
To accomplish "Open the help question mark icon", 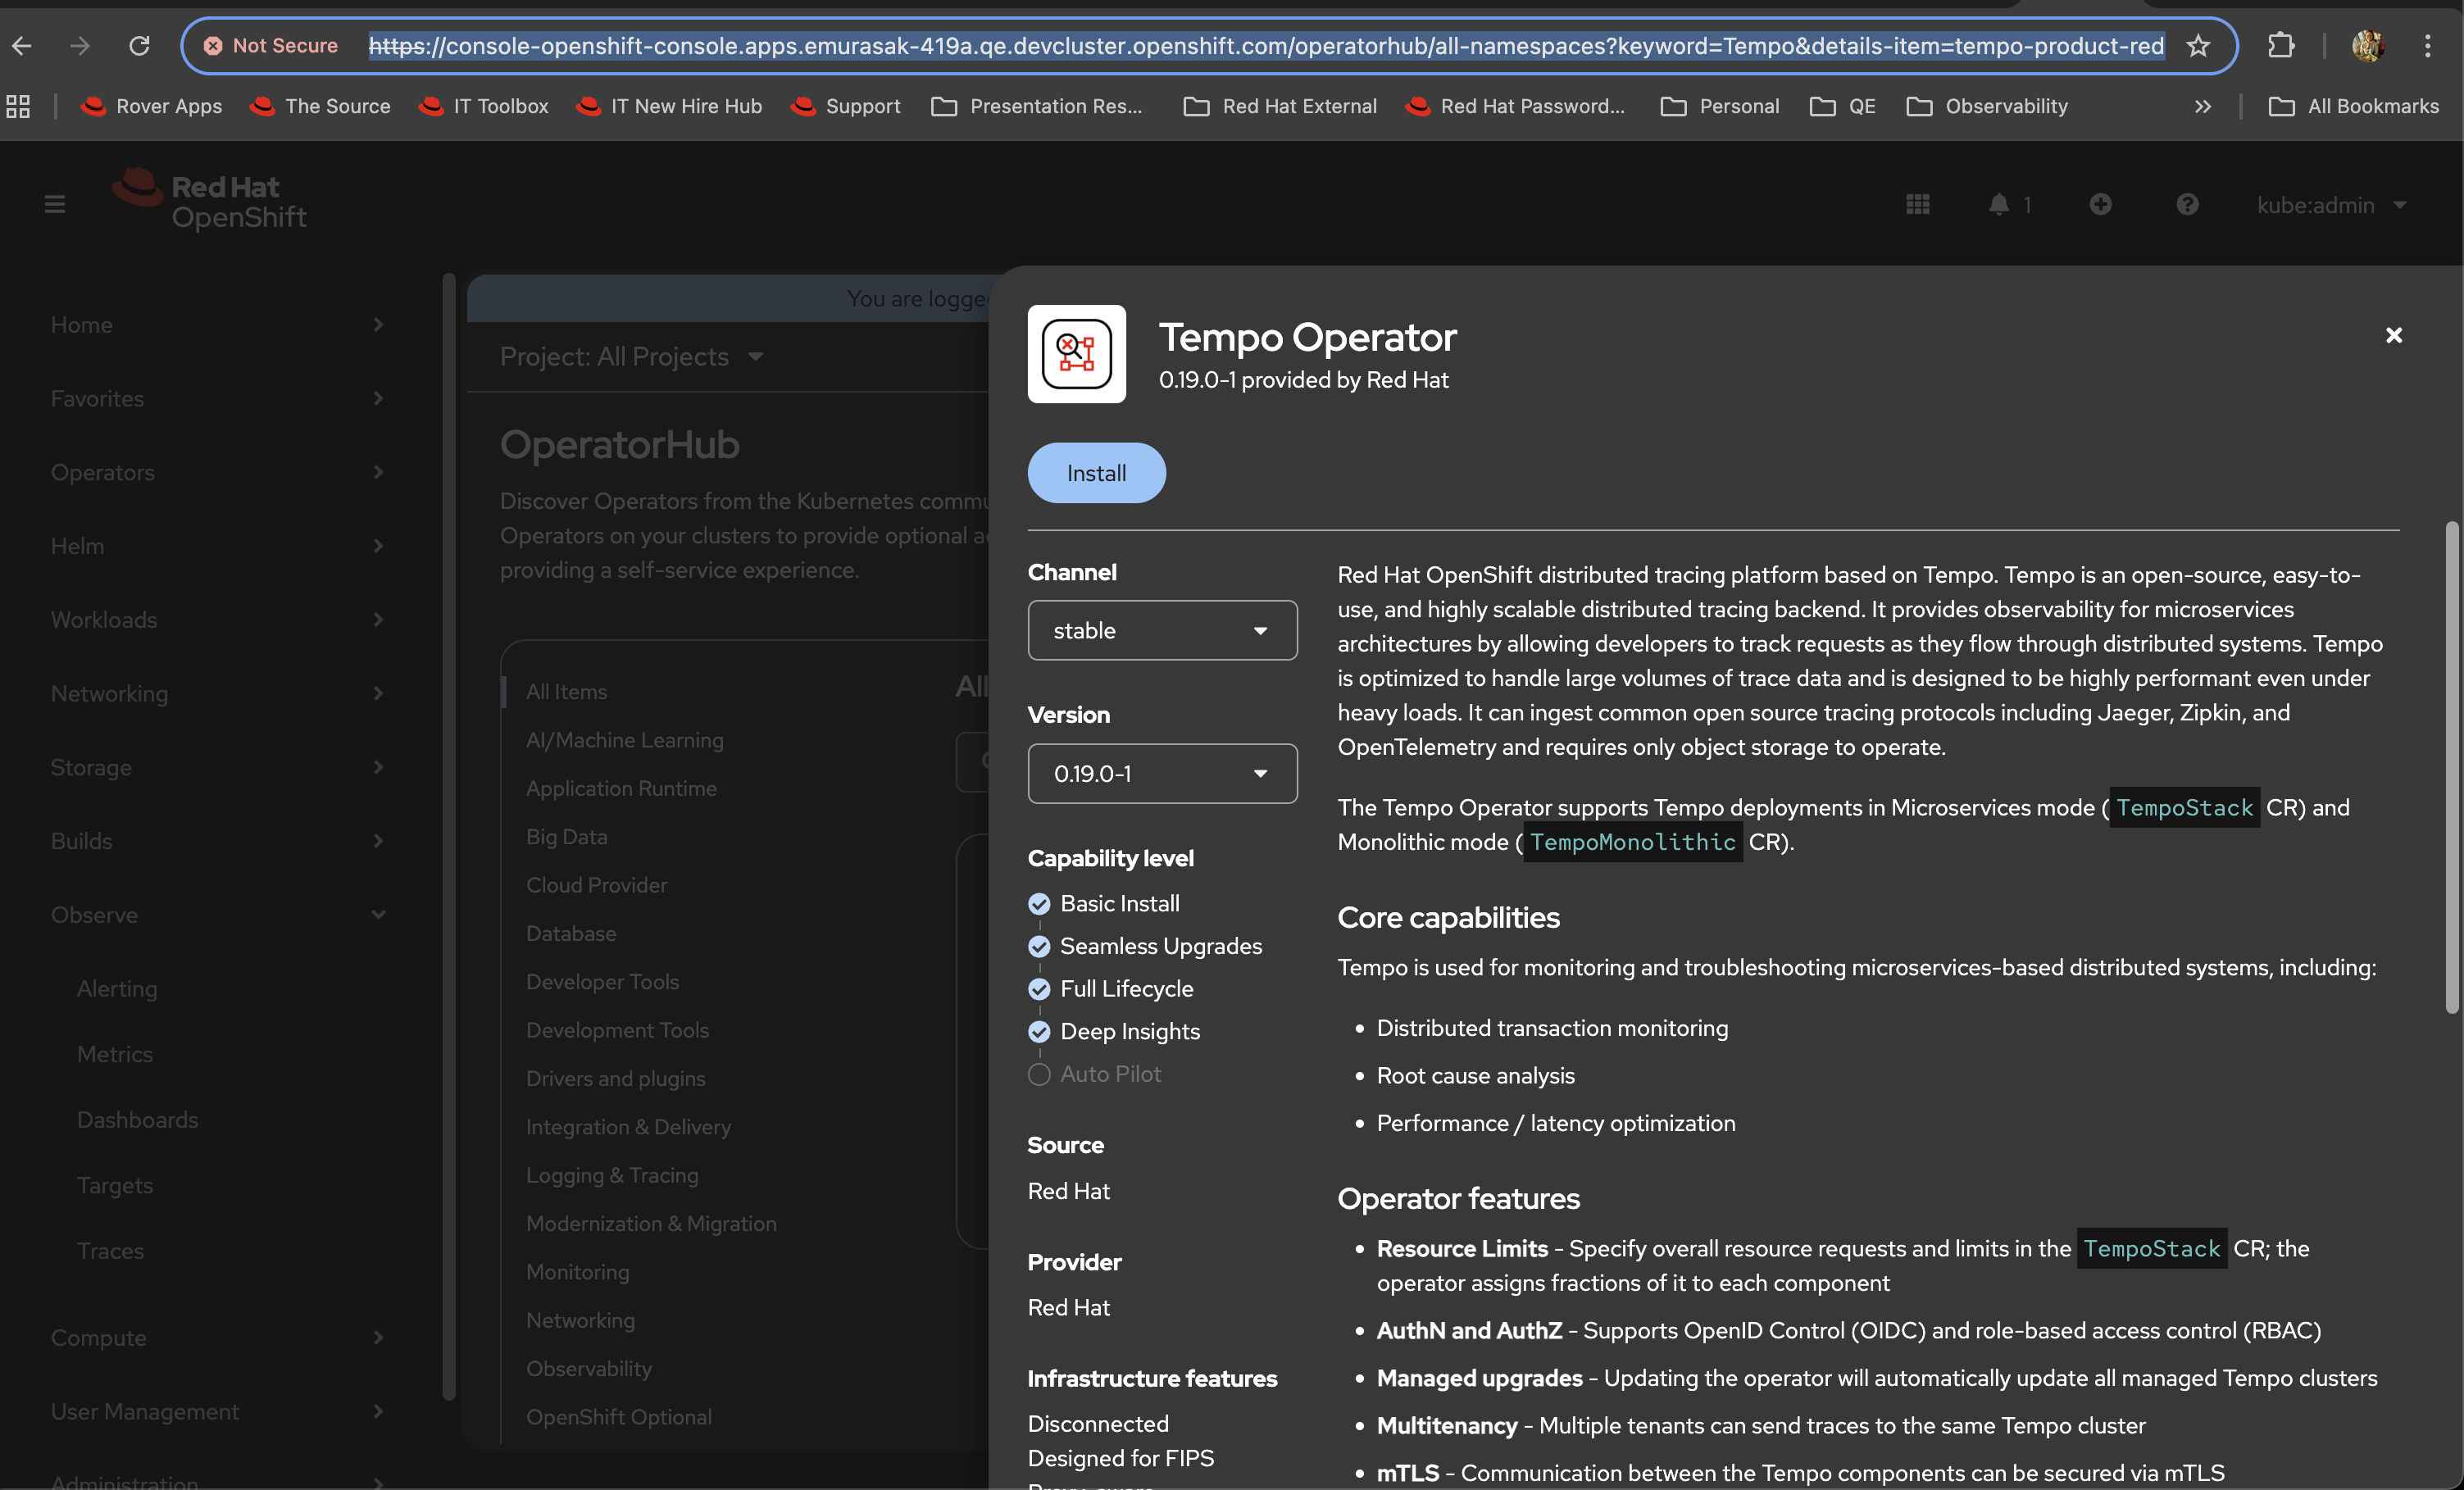I will point(2187,205).
